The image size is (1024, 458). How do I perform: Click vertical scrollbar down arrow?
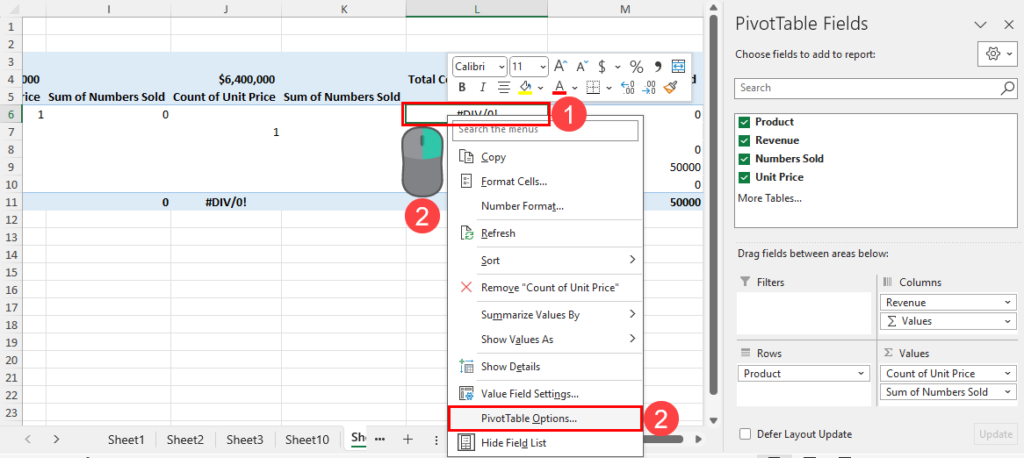point(713,420)
